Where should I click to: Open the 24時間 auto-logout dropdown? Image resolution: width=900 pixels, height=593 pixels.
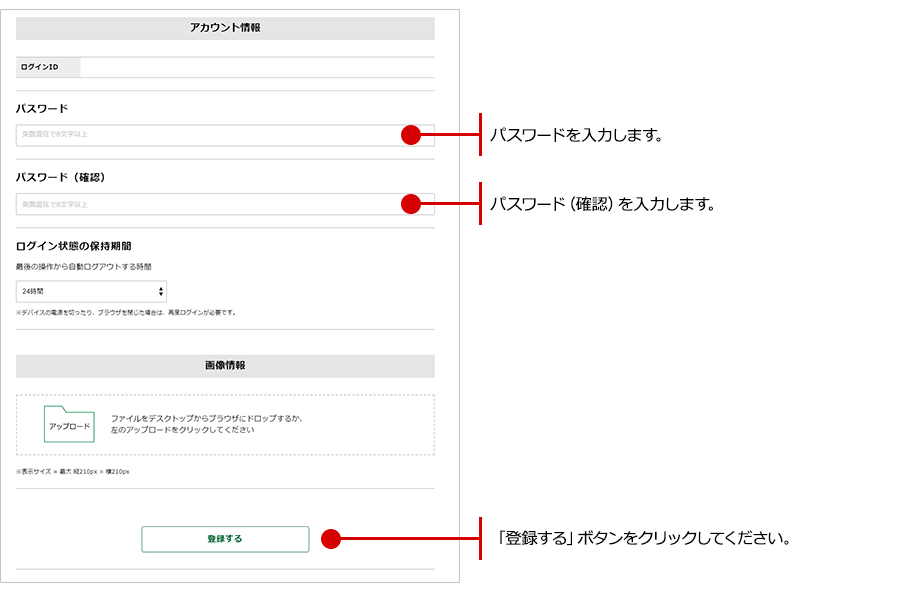point(90,291)
